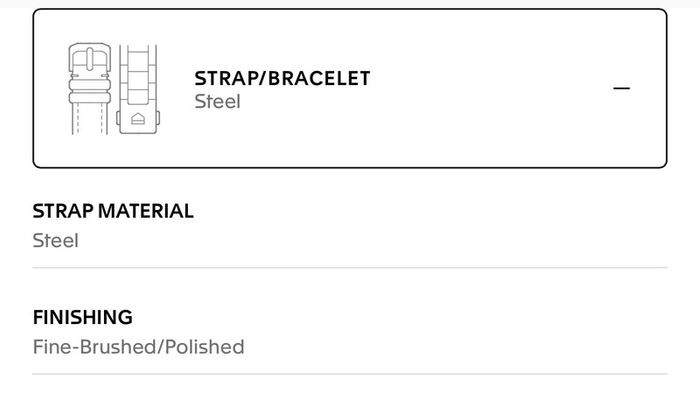Click the Fine-Brushed/Polished finishing value
This screenshot has width=700, height=401.
point(138,347)
